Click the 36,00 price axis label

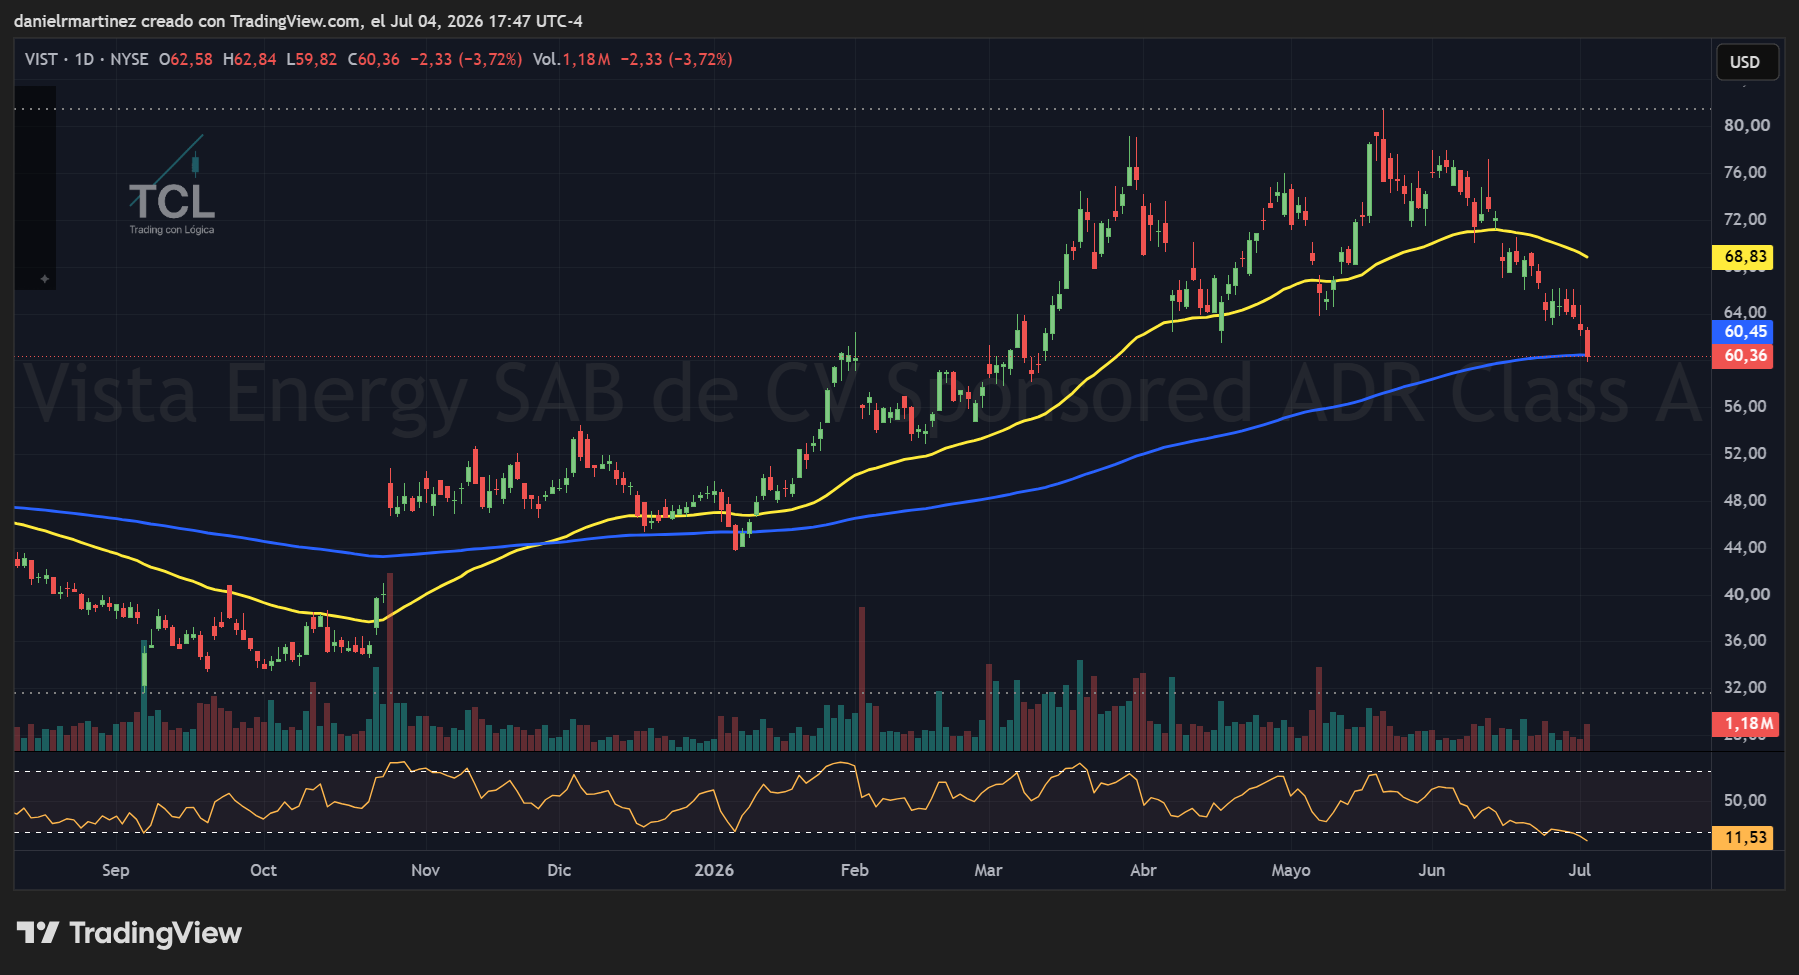tap(1746, 640)
